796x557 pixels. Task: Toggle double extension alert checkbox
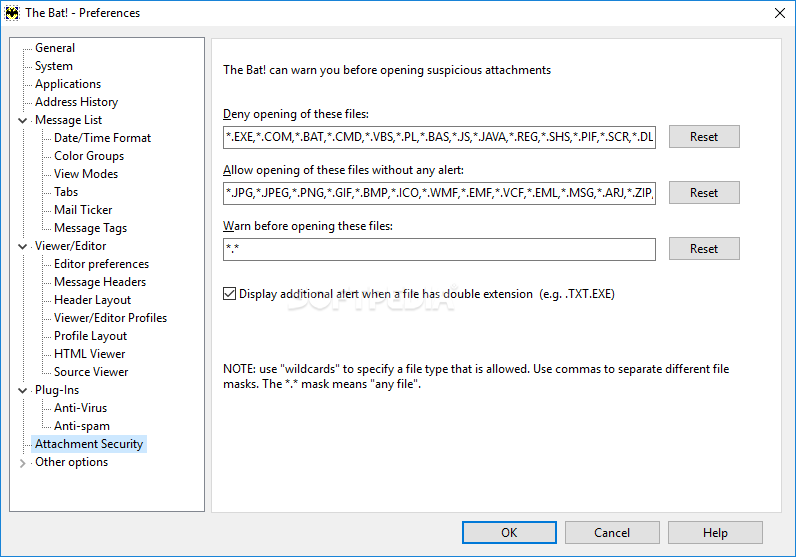229,293
